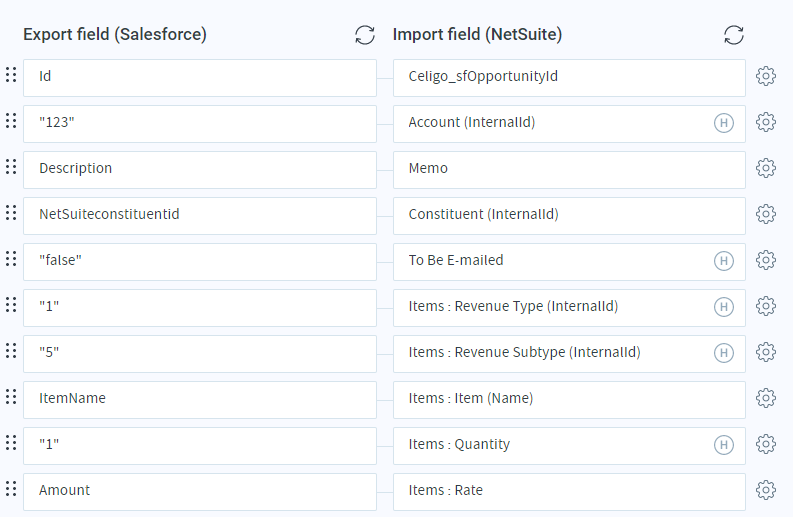793x517 pixels.
Task: Grab drag handle of the Id row
Action: tap(11, 75)
